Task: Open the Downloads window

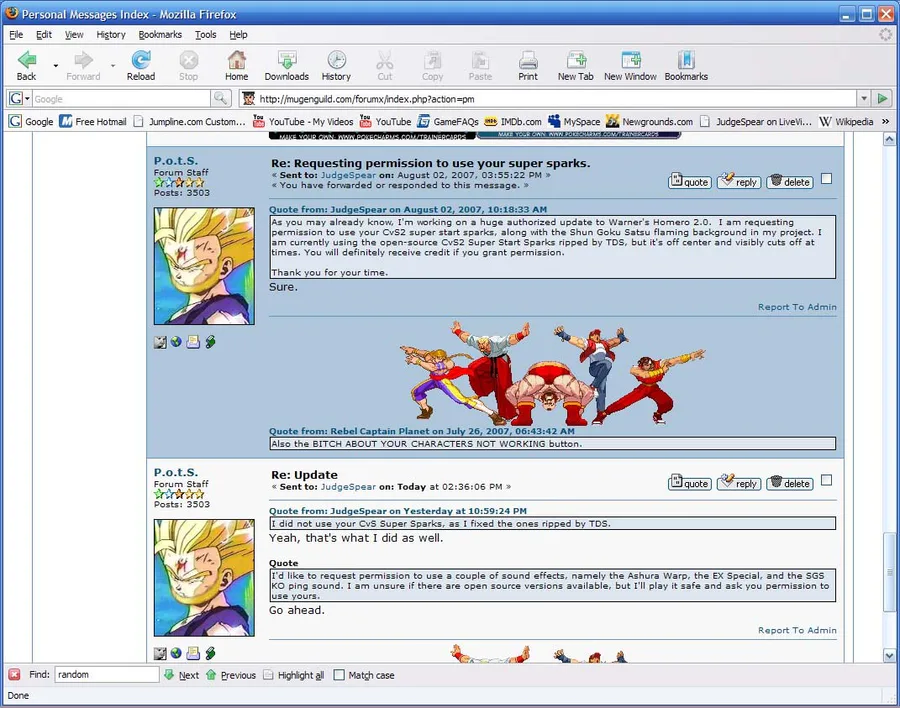Action: 286,65
